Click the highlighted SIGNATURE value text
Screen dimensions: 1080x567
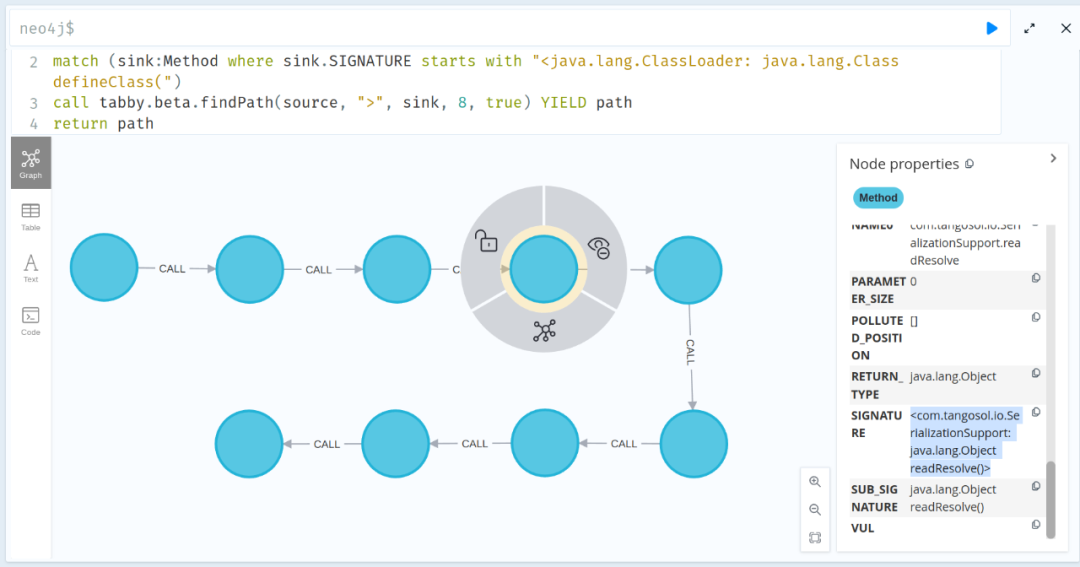[x=965, y=442]
